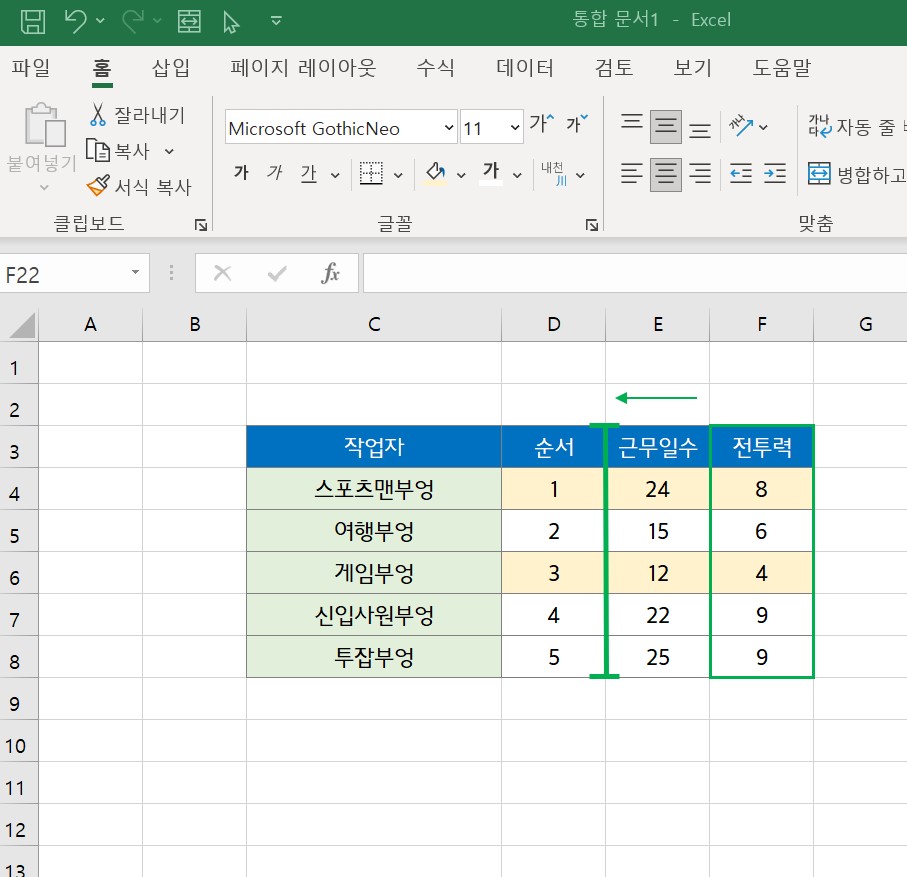Select the 홈 ribbon tab
The width and height of the screenshot is (907, 877).
(102, 68)
